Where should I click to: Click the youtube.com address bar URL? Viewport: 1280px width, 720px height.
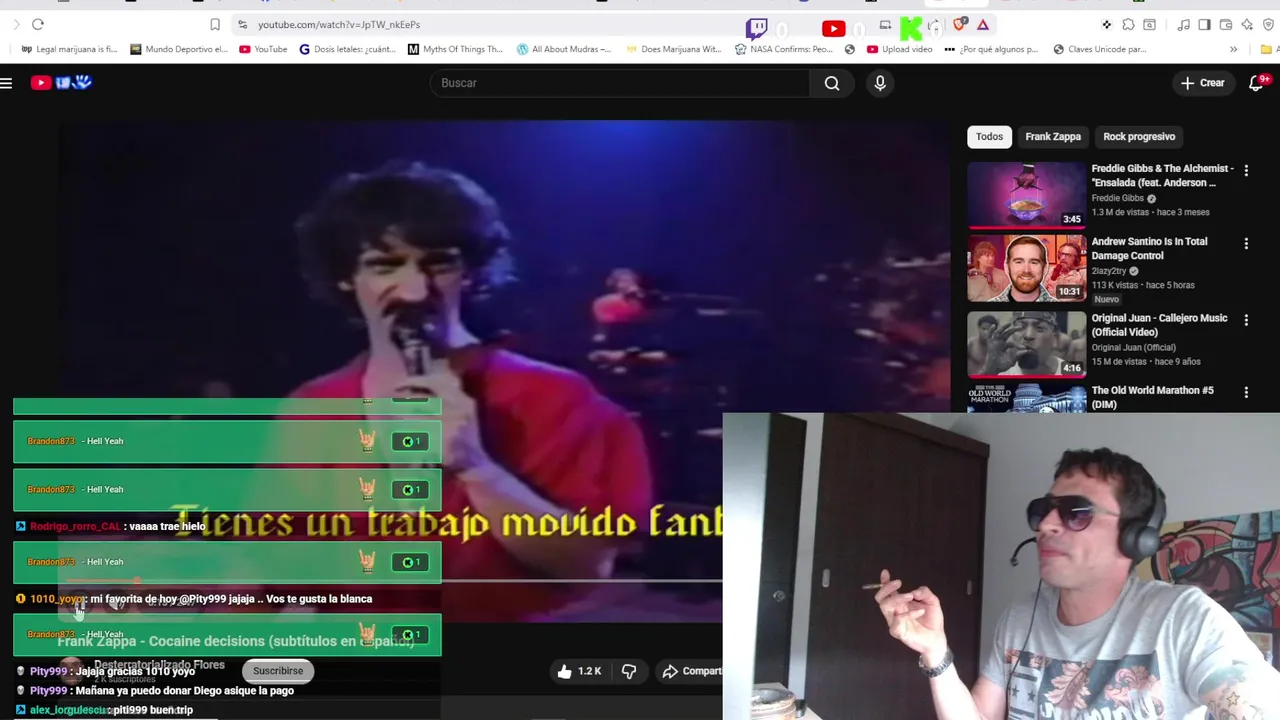(339, 24)
